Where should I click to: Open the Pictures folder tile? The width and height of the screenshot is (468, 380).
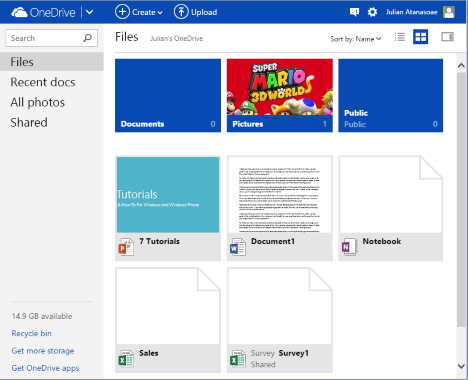tap(280, 96)
